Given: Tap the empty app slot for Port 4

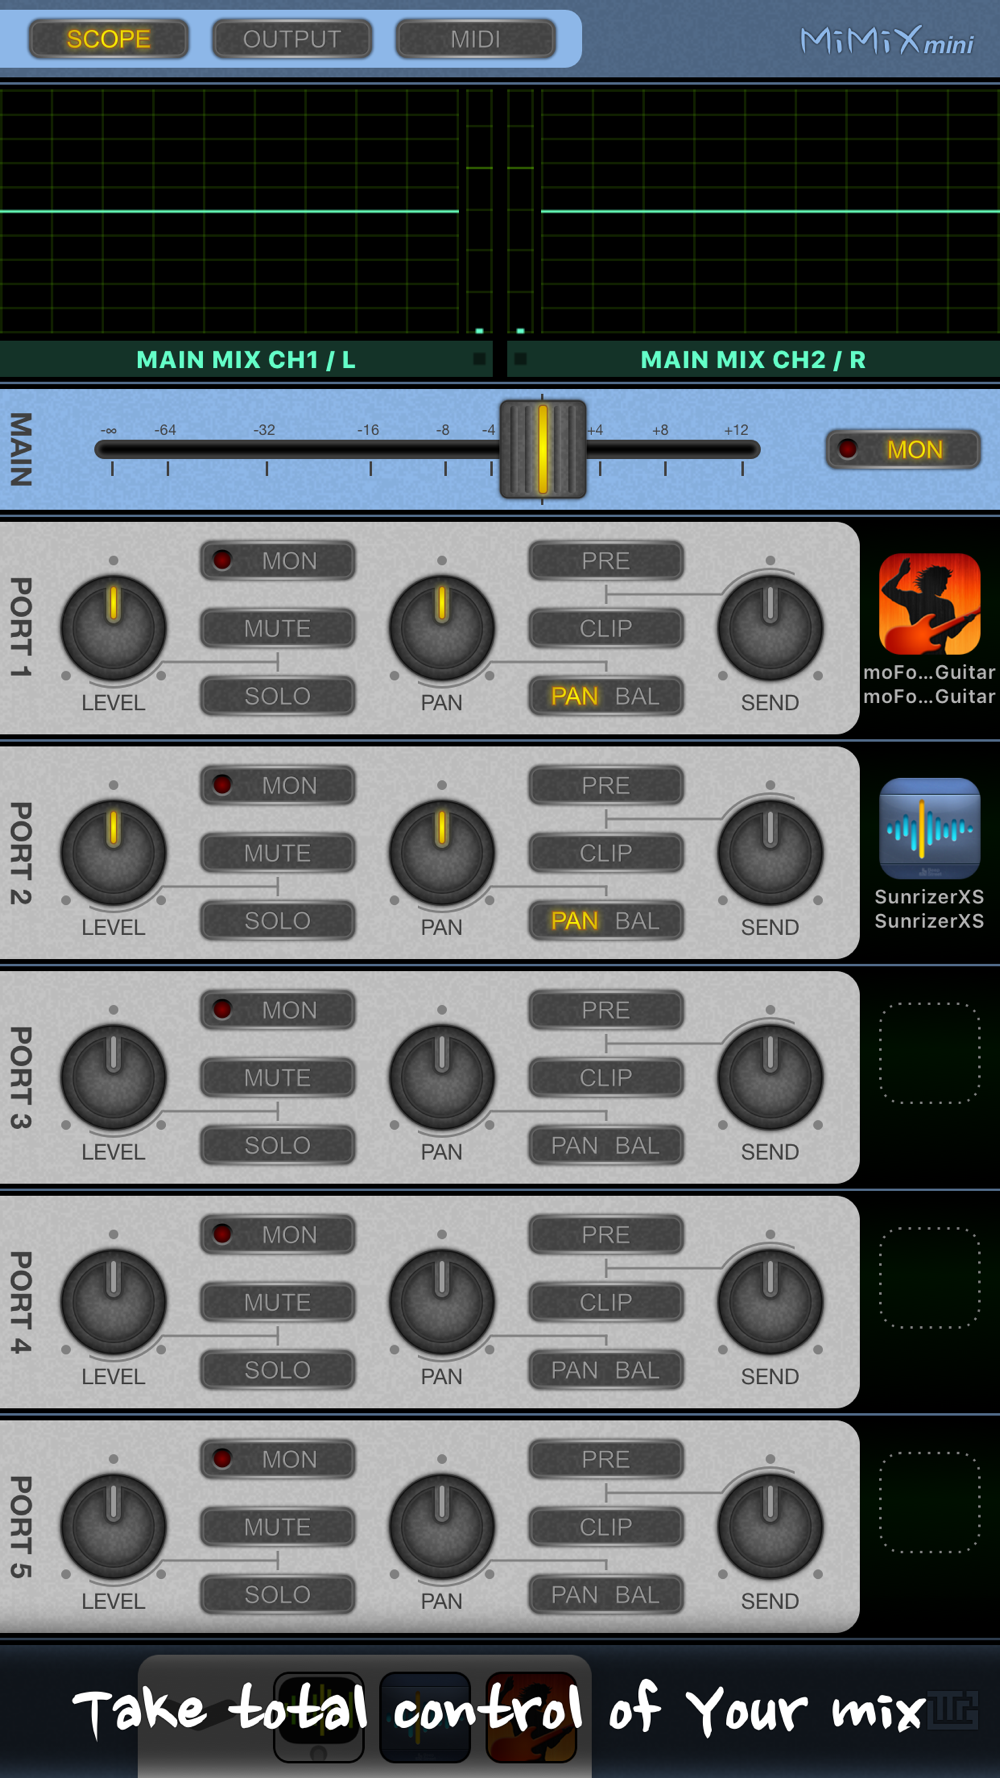Looking at the screenshot, I should pos(929,1278).
